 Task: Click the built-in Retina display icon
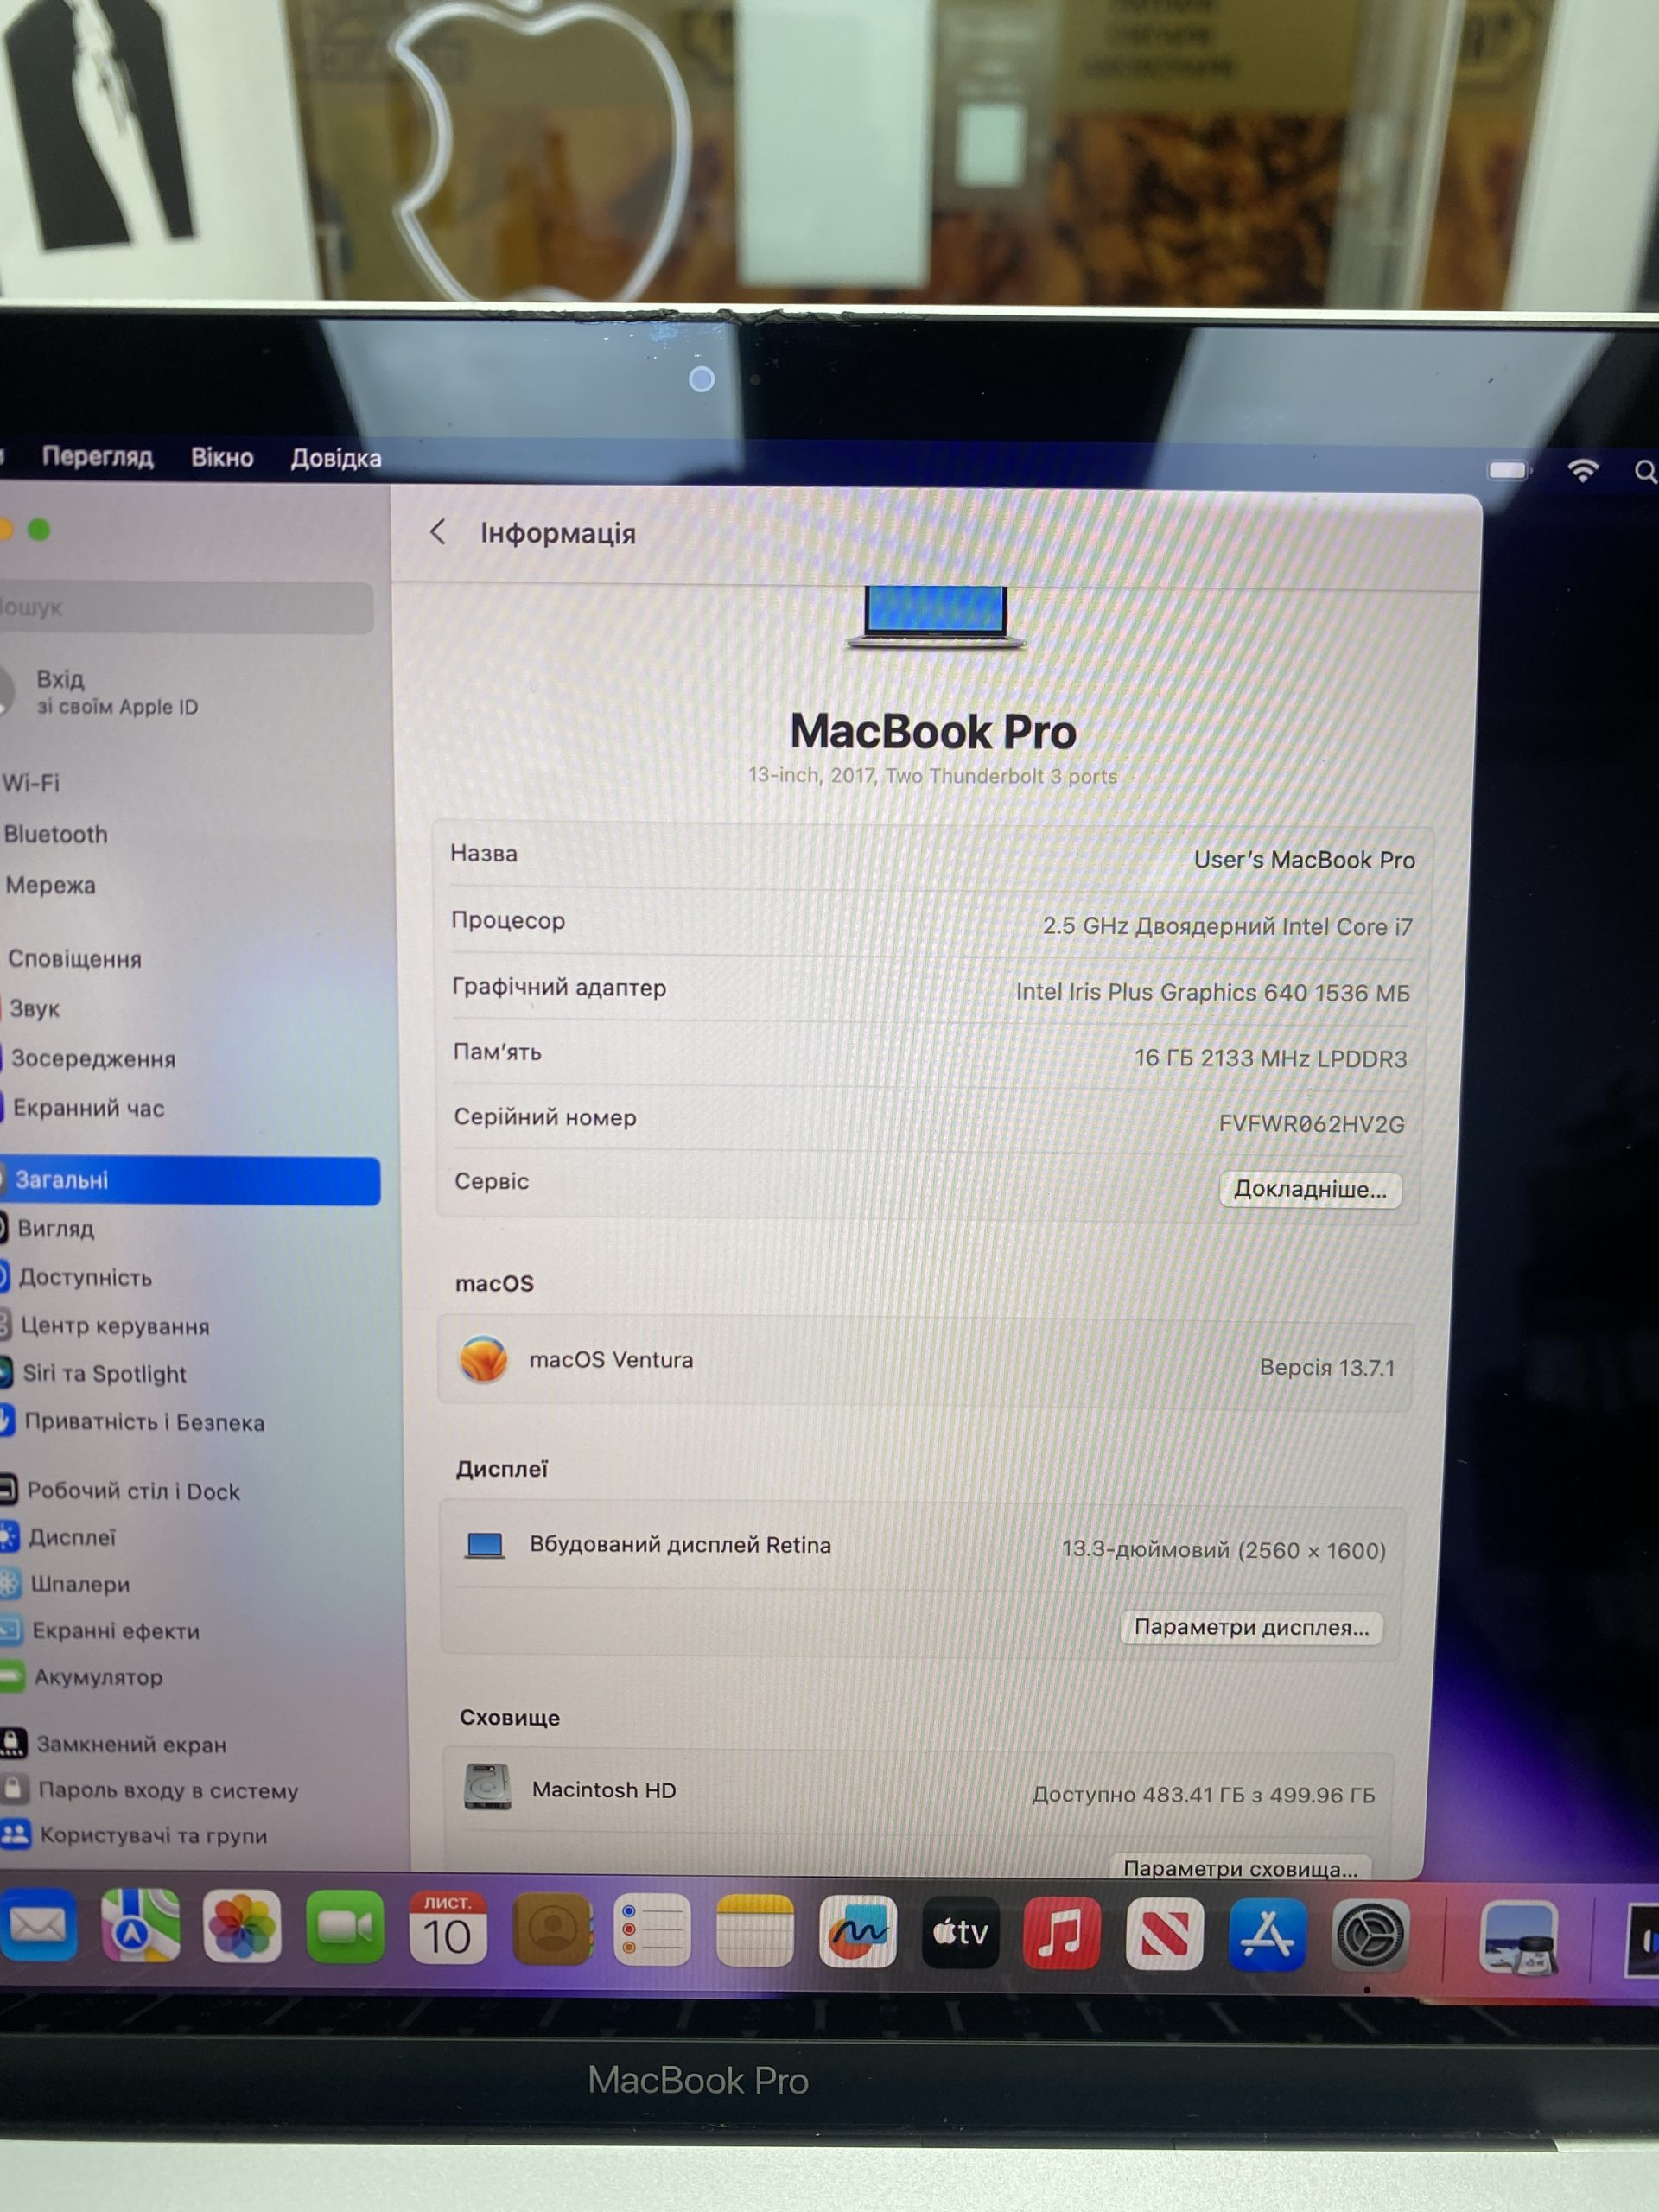point(485,1545)
